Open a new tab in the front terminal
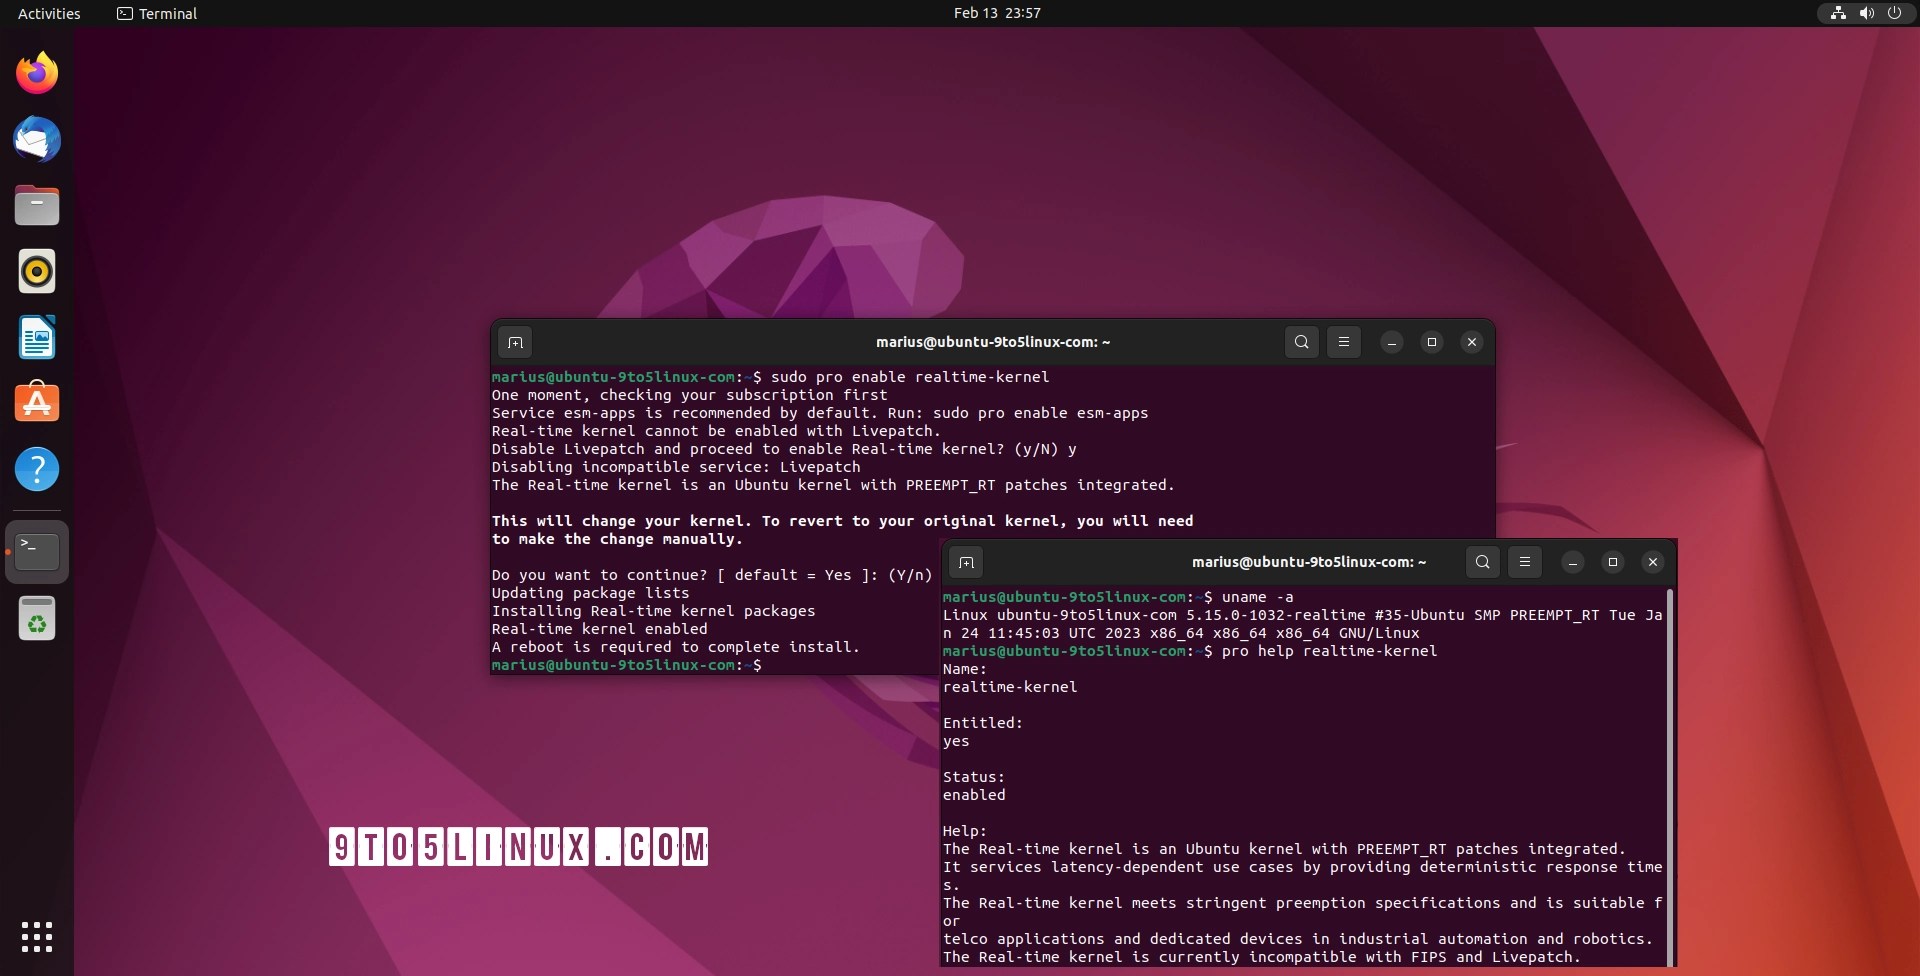Viewport: 1920px width, 976px height. coord(965,562)
